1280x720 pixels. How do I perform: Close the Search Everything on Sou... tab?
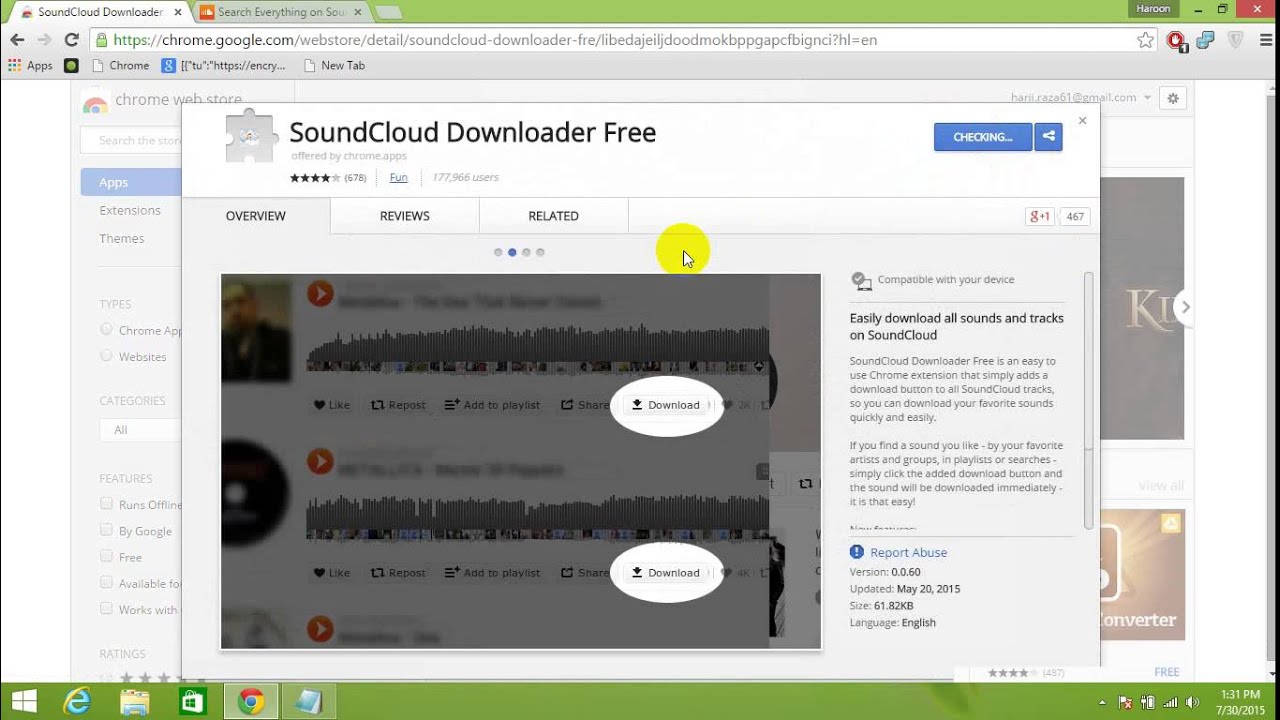(x=357, y=12)
